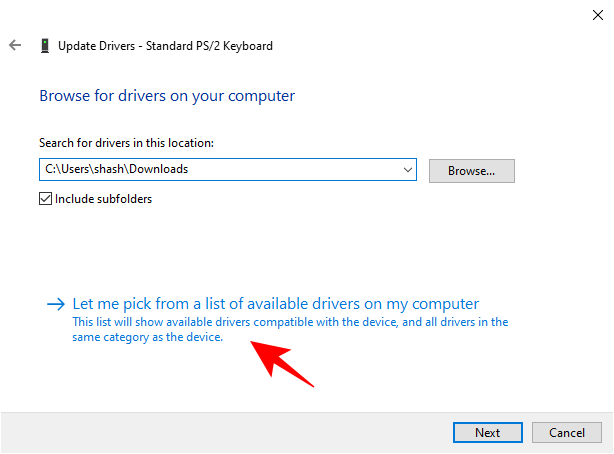Click the description text under Let me pick
Image resolution: width=614 pixels, height=454 pixels.
290,329
